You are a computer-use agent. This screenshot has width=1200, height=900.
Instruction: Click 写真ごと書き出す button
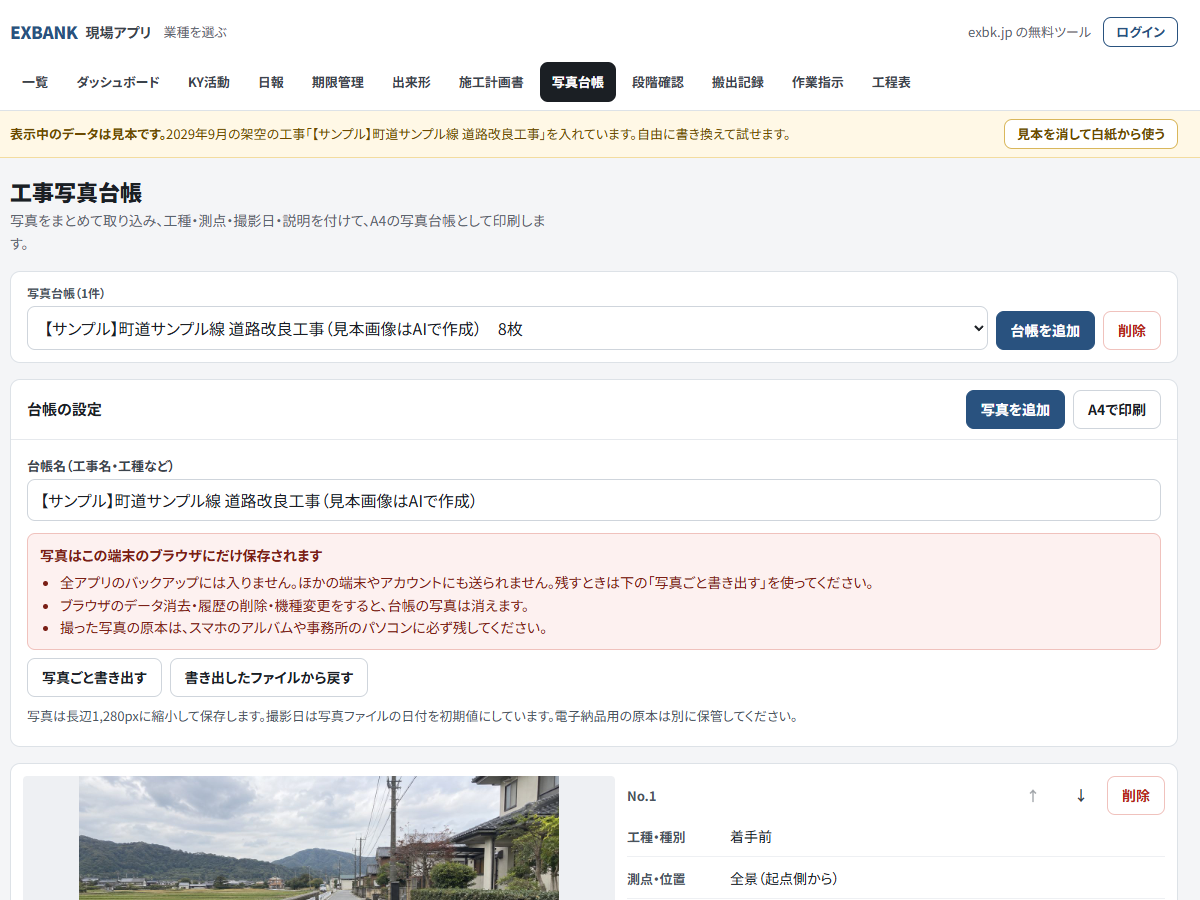94,677
